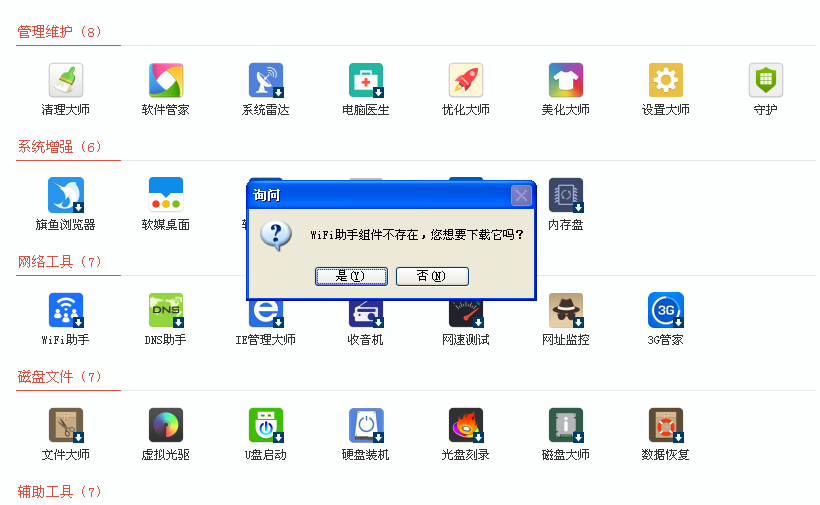Select the 管理维护 (8) category heading
This screenshot has width=820, height=505.
59,32
